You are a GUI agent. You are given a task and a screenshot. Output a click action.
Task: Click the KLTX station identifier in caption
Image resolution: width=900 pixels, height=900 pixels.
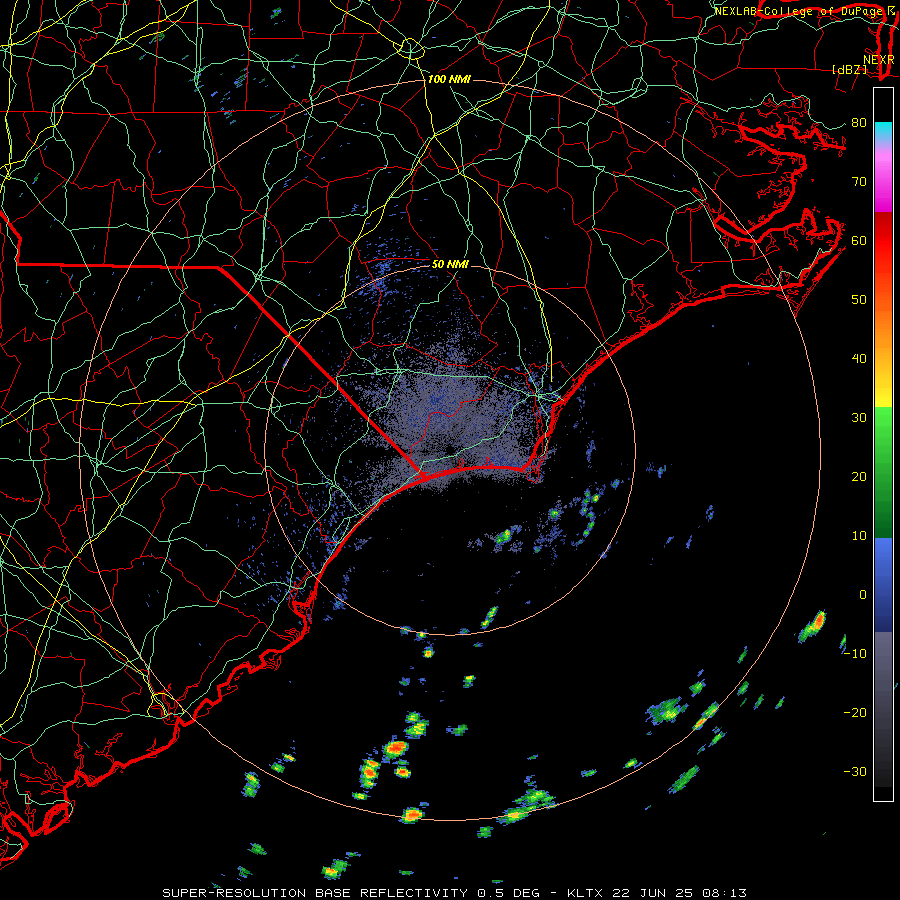(587, 893)
